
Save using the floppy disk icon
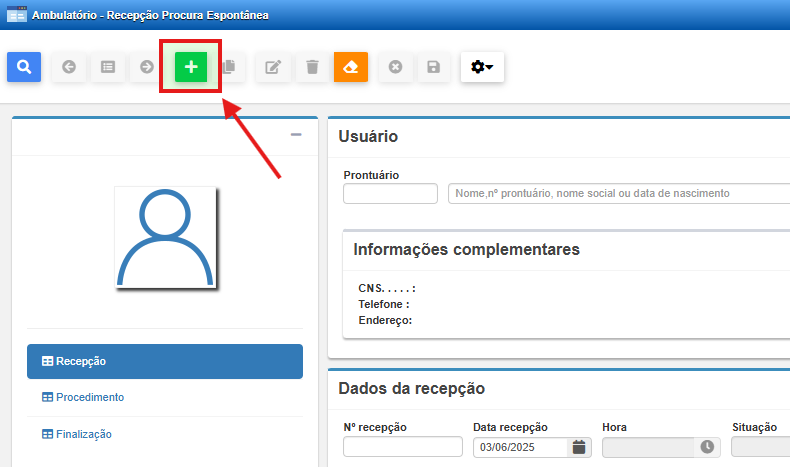click(x=433, y=67)
